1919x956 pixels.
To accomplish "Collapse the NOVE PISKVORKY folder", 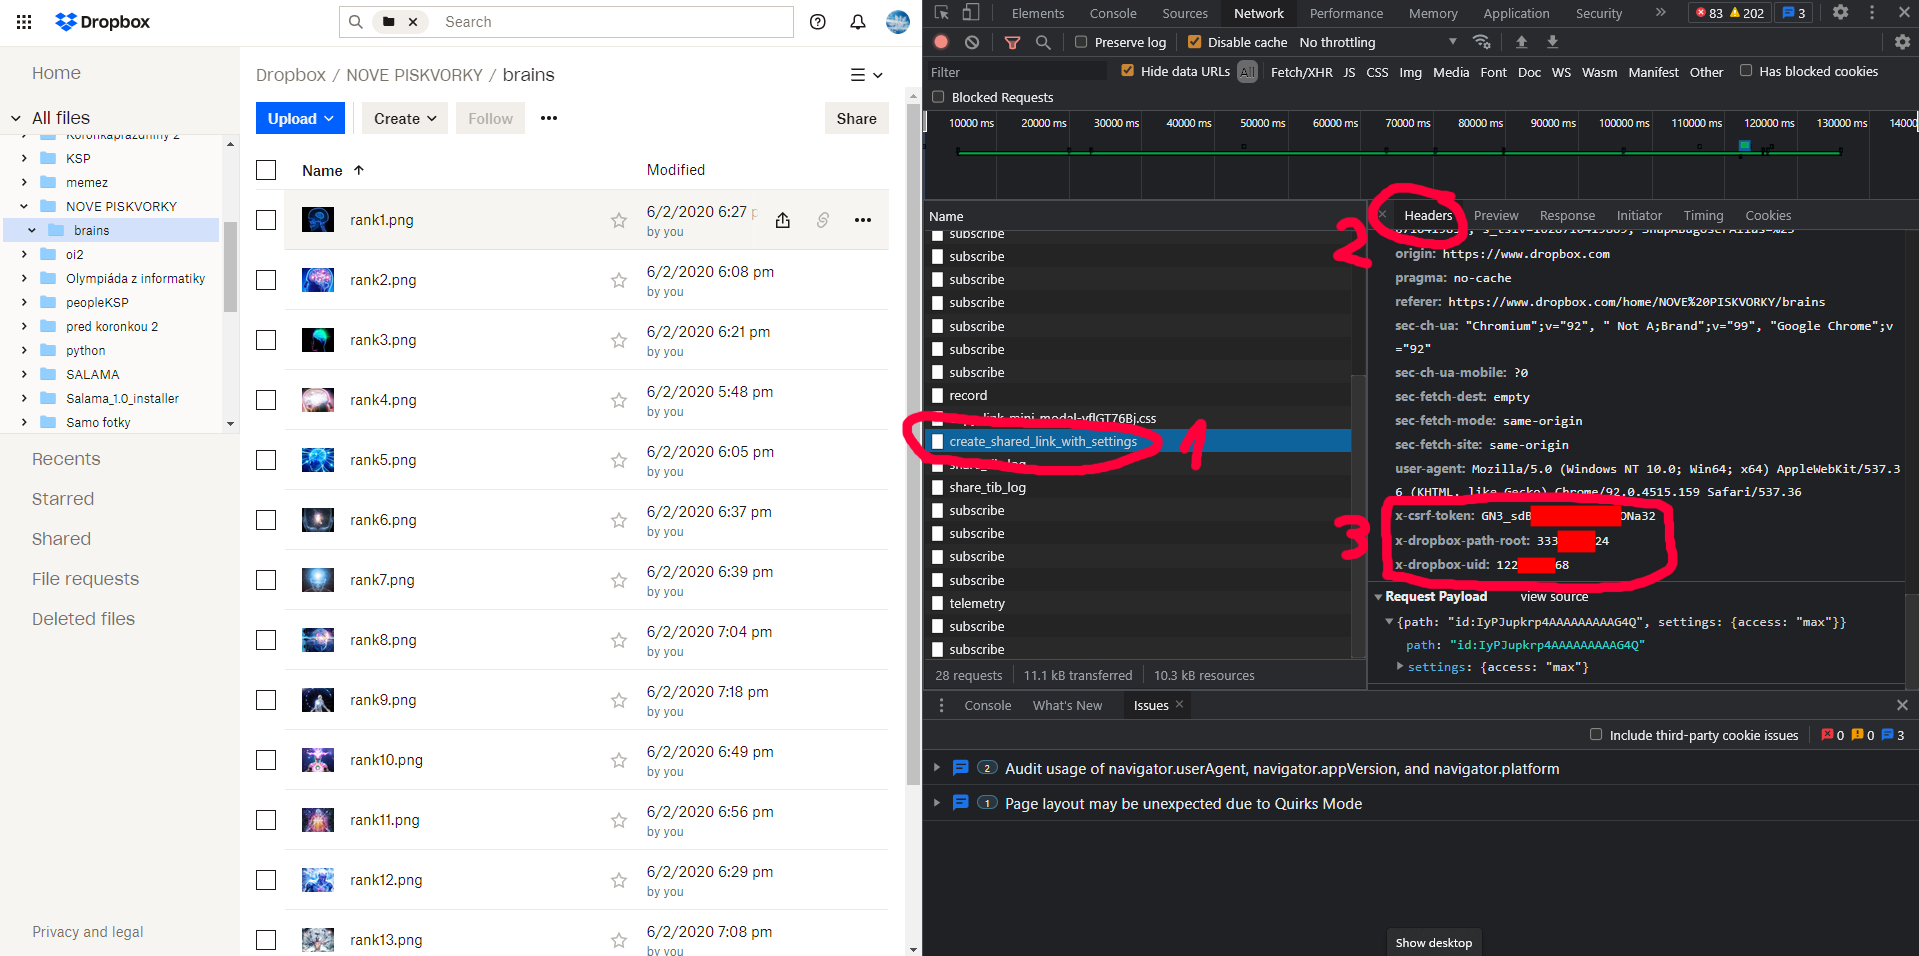I will (24, 206).
